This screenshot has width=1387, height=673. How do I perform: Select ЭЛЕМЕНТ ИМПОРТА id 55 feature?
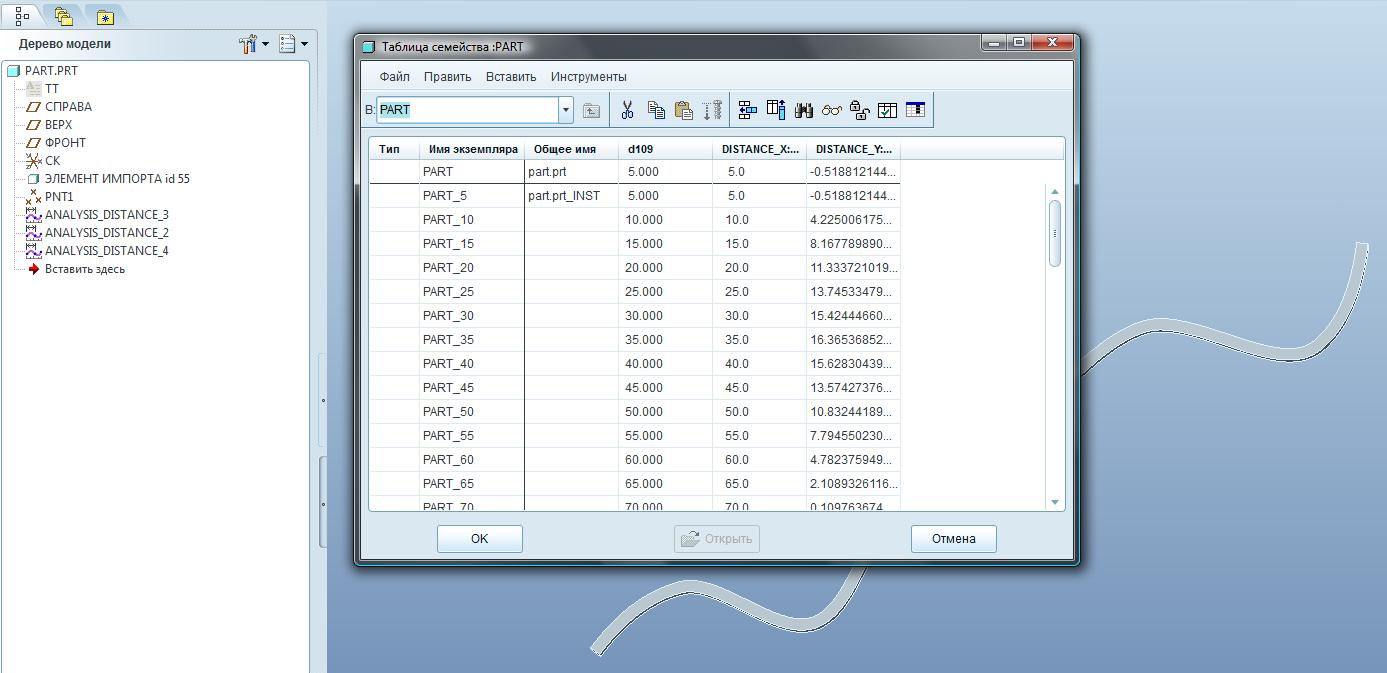(x=108, y=179)
